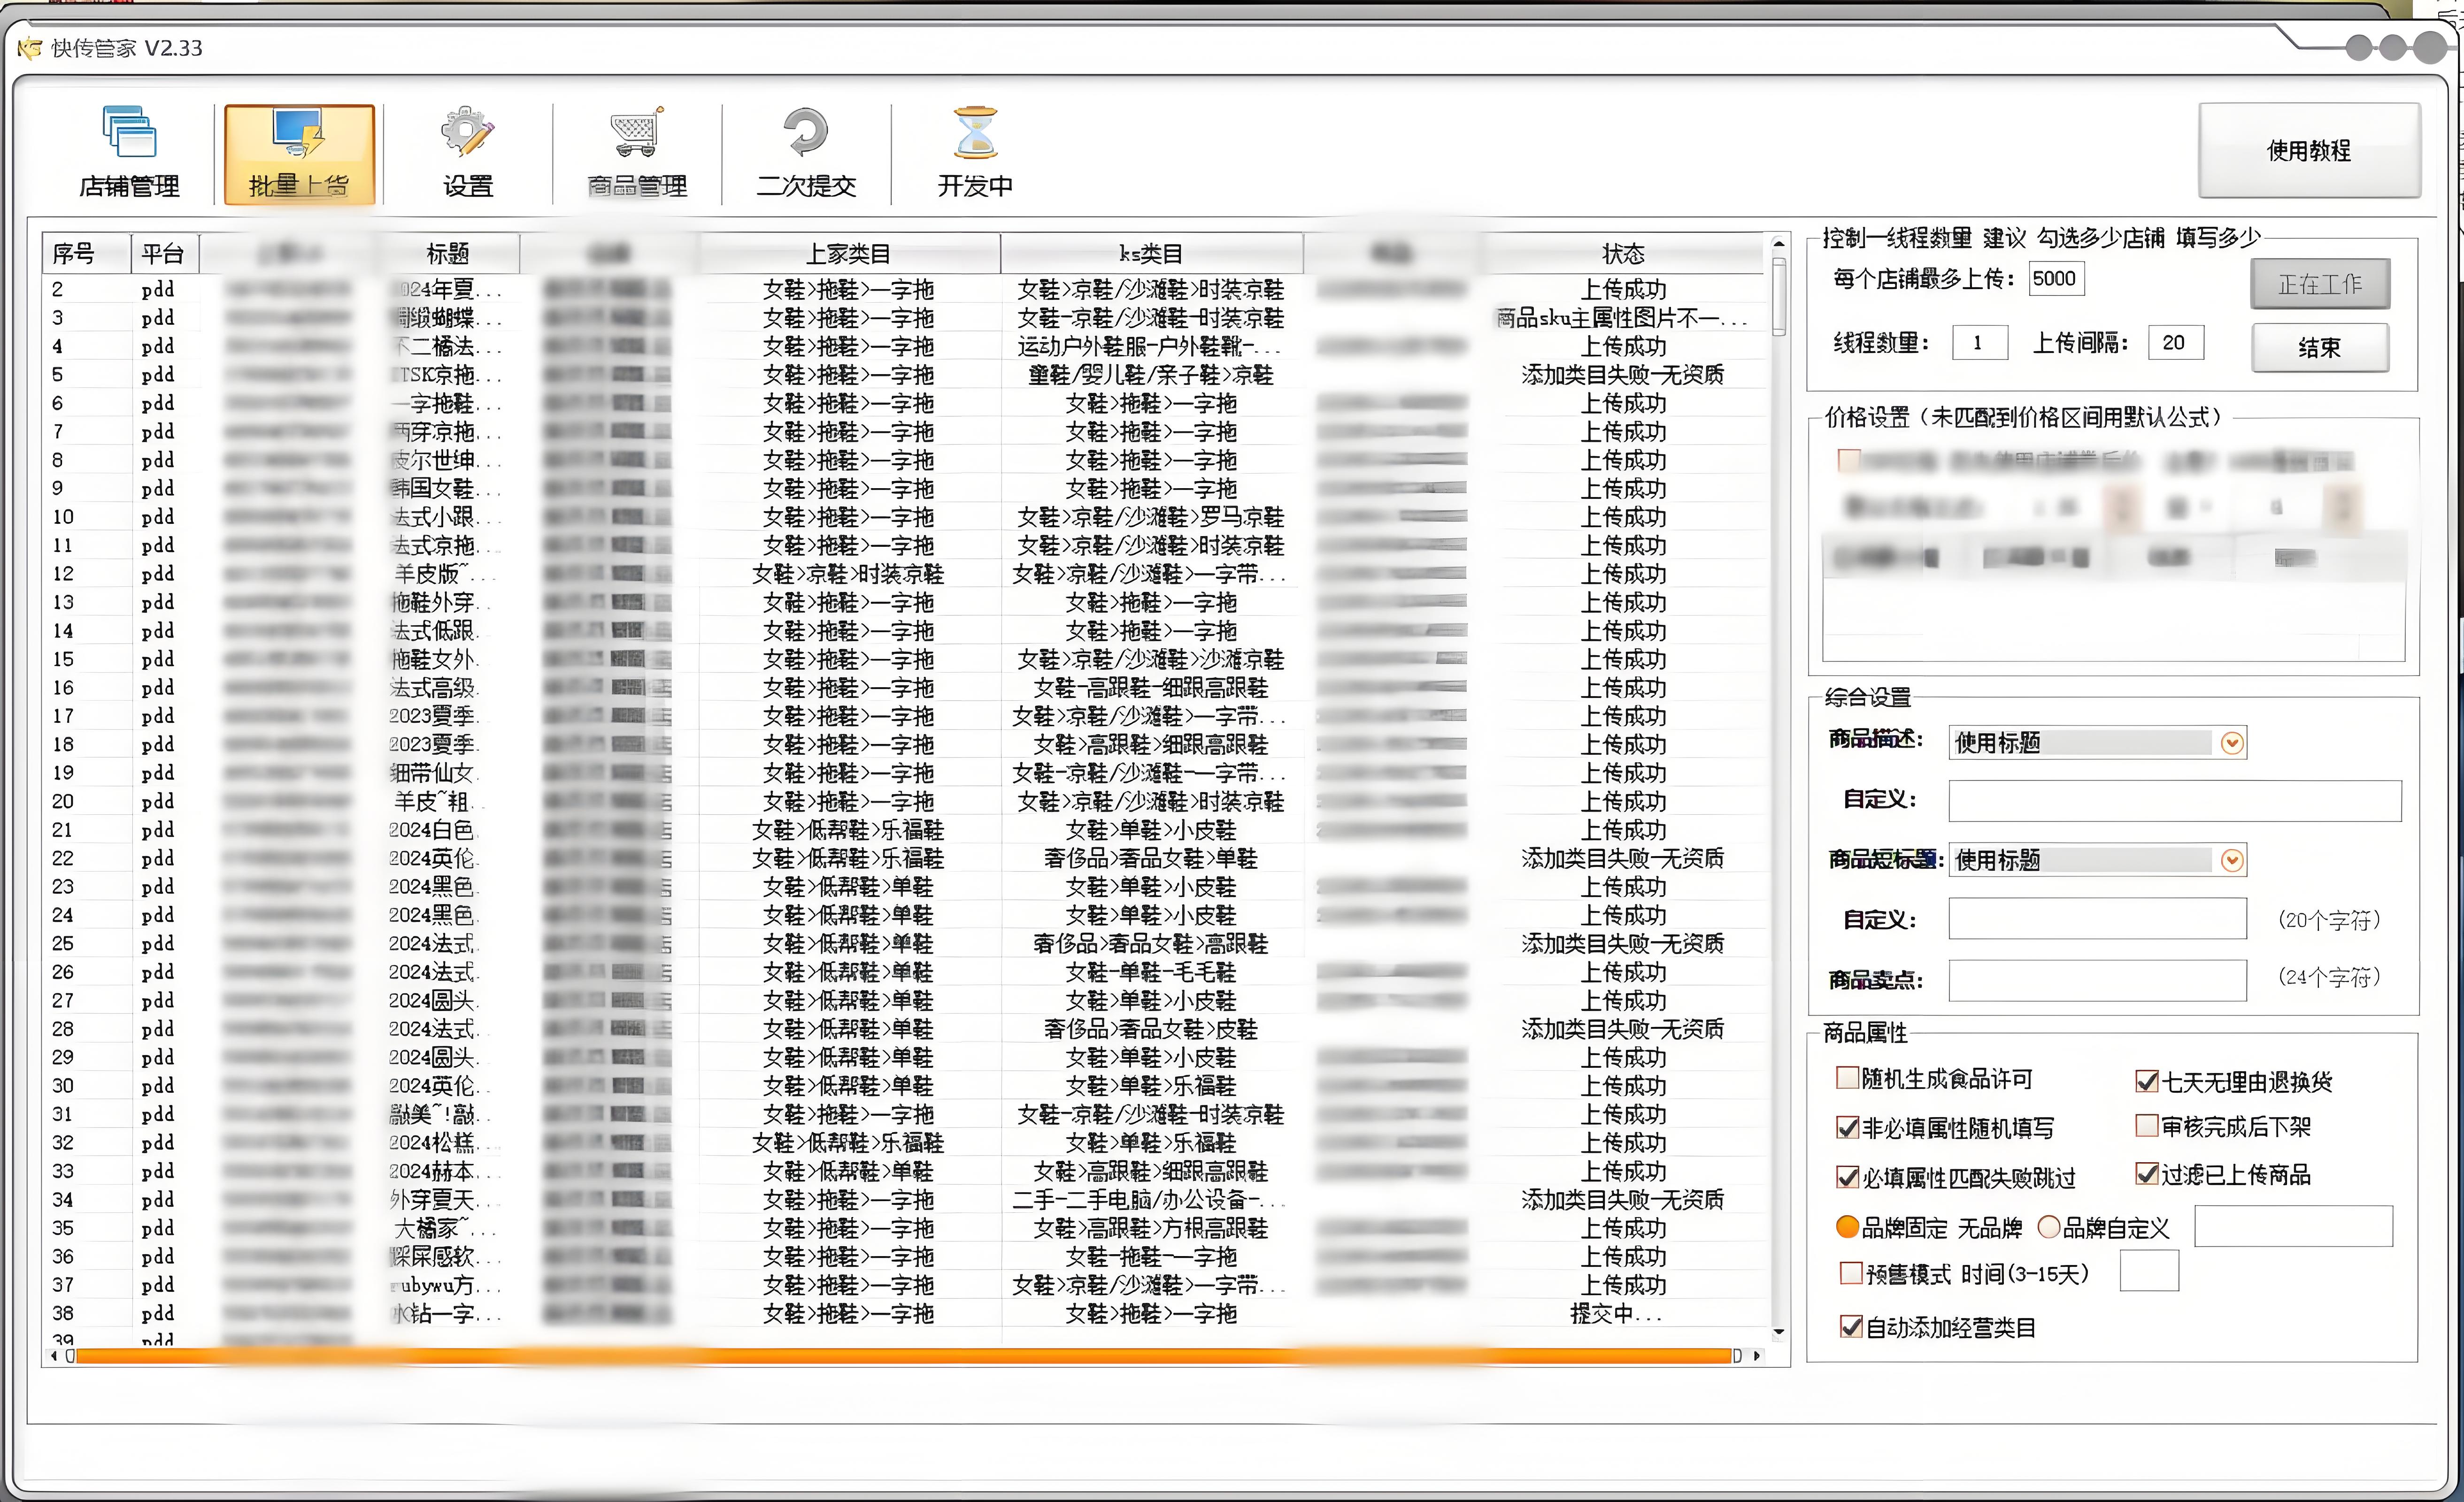Toggle 自动添加经营类目 checkbox

(x=1851, y=1327)
